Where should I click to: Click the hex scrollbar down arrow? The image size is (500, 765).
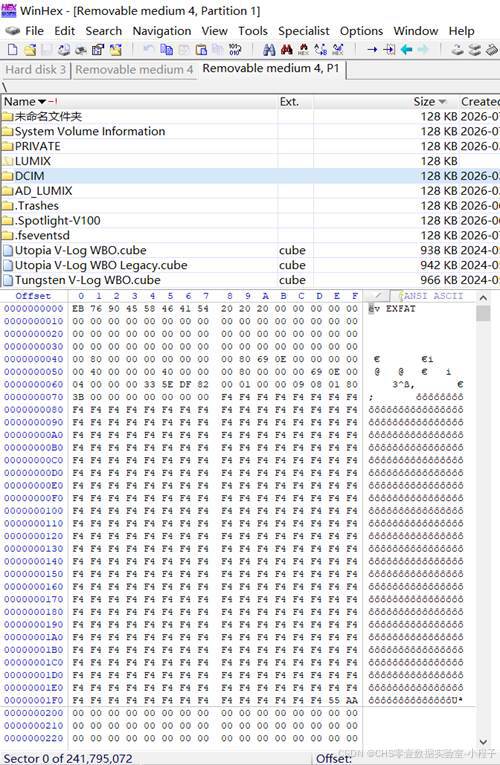tap(483, 742)
